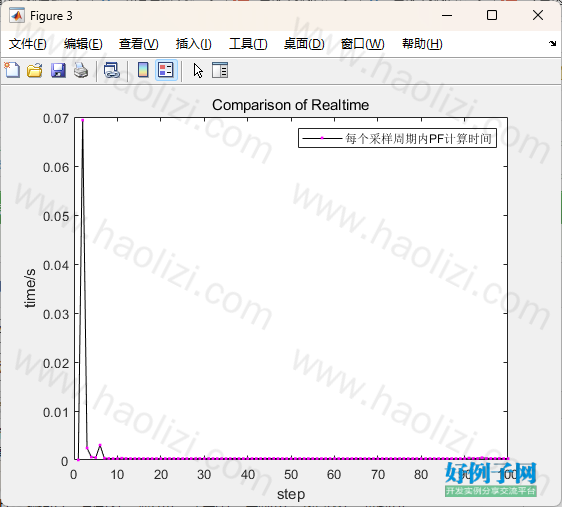Click the x-axis tick label 50
Viewport: 562px width, 507px height.
pyautogui.click(x=291, y=475)
